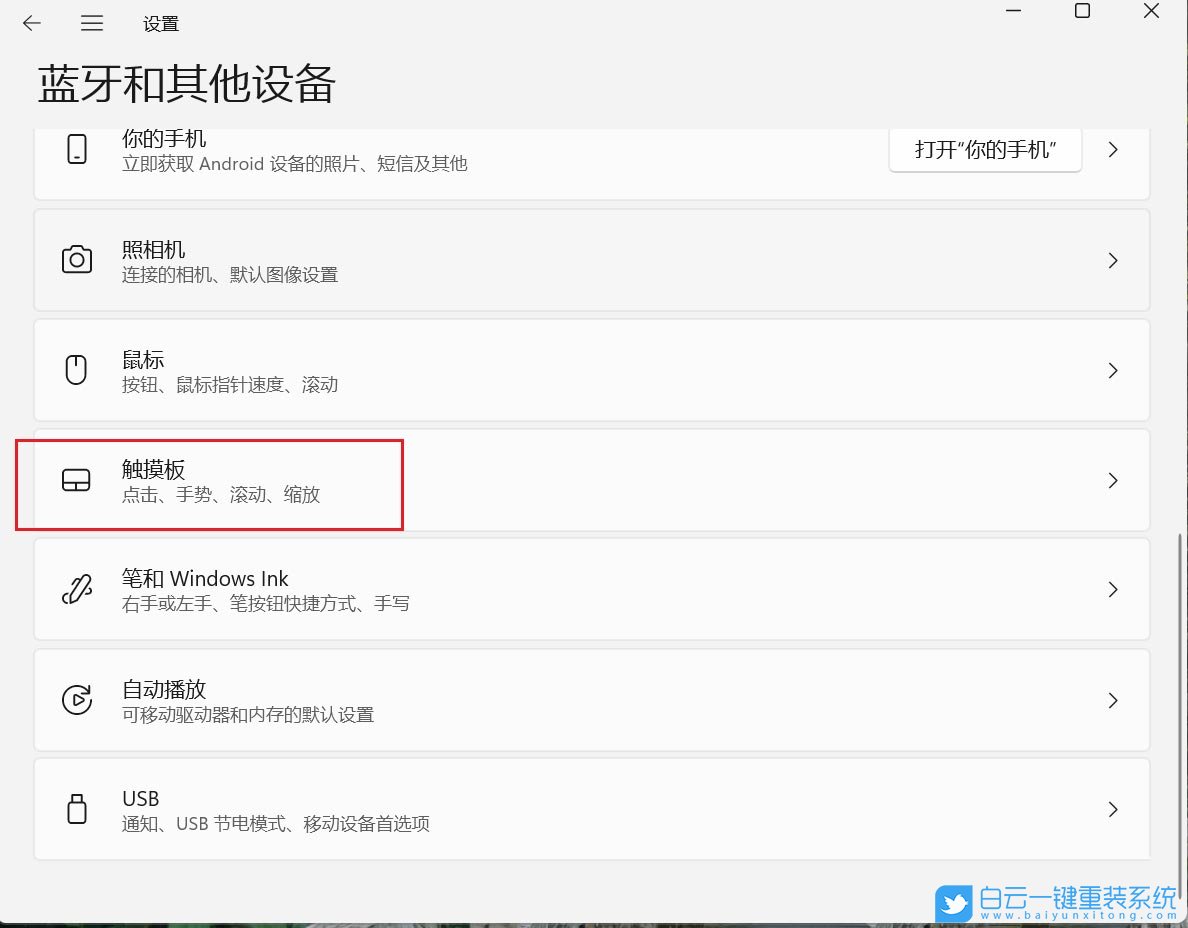
Task: Open the 设置 menu bar label
Action: (x=161, y=23)
